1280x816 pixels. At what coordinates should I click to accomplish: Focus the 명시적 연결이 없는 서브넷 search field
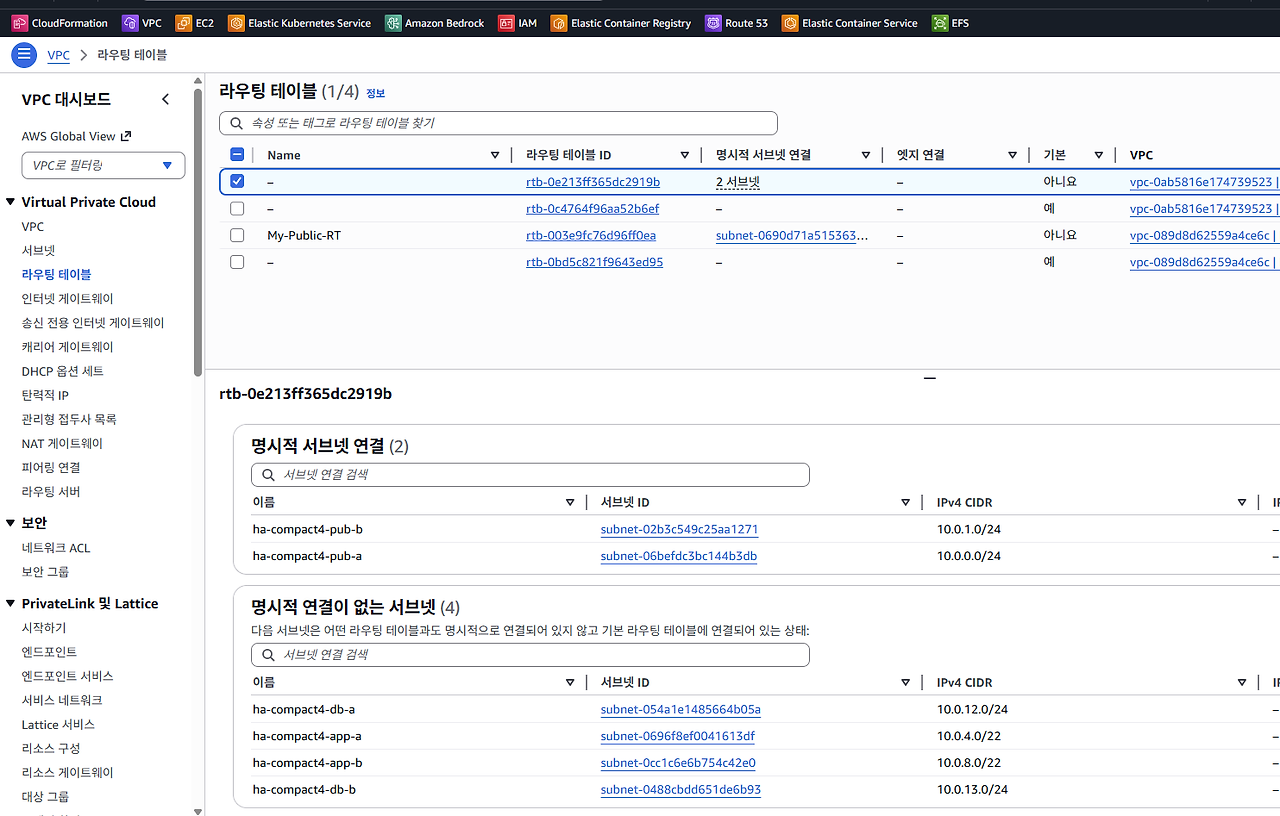point(530,654)
